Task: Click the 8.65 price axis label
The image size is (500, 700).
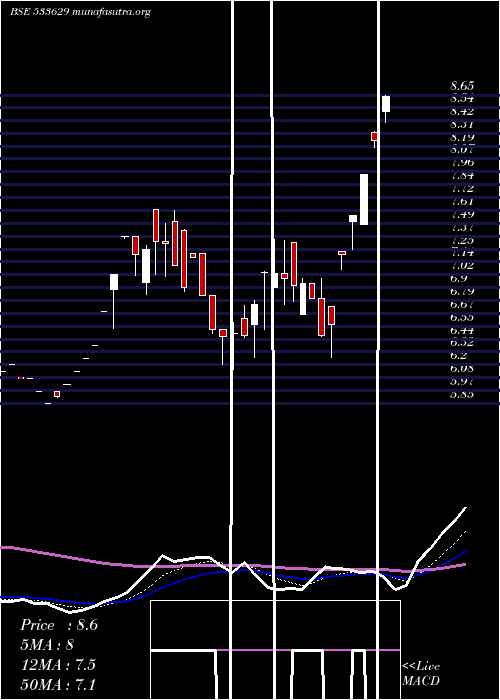Action: [462, 86]
